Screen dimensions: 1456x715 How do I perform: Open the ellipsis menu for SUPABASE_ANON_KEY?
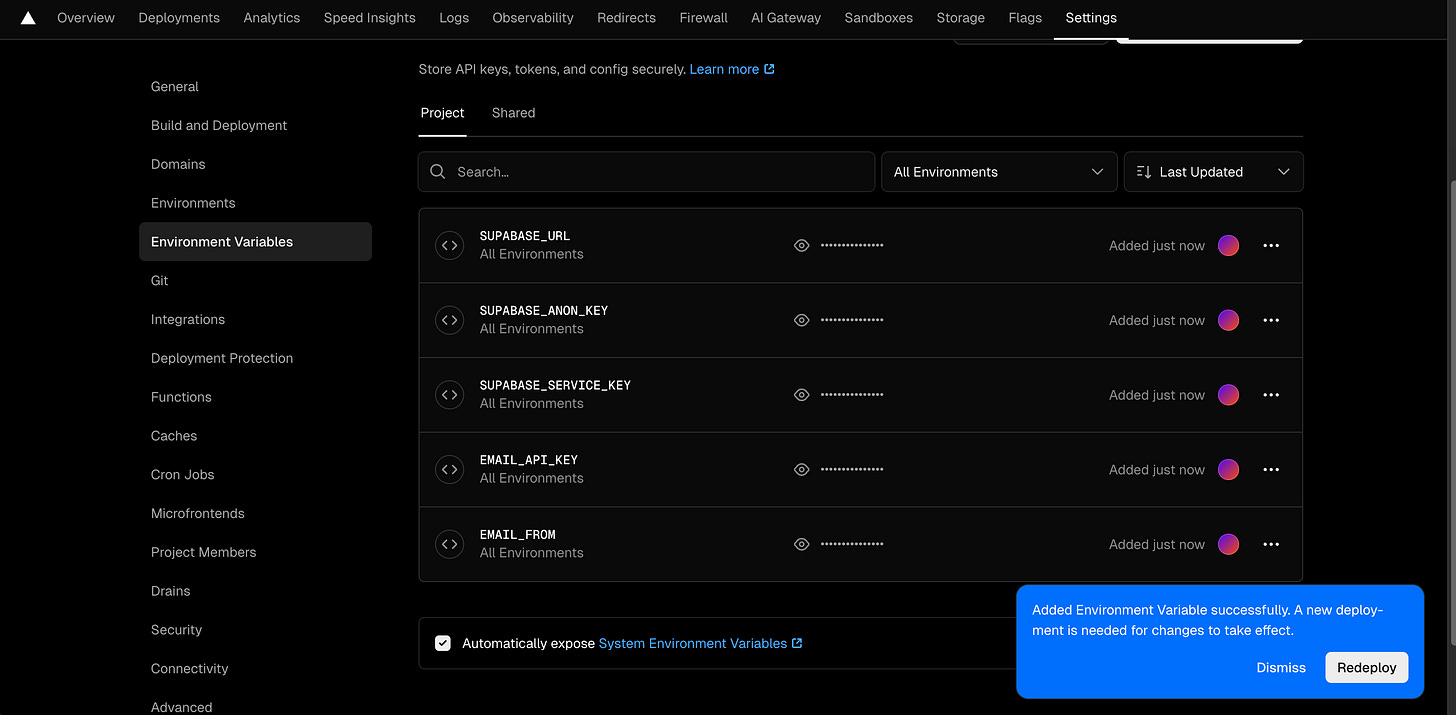(x=1271, y=320)
